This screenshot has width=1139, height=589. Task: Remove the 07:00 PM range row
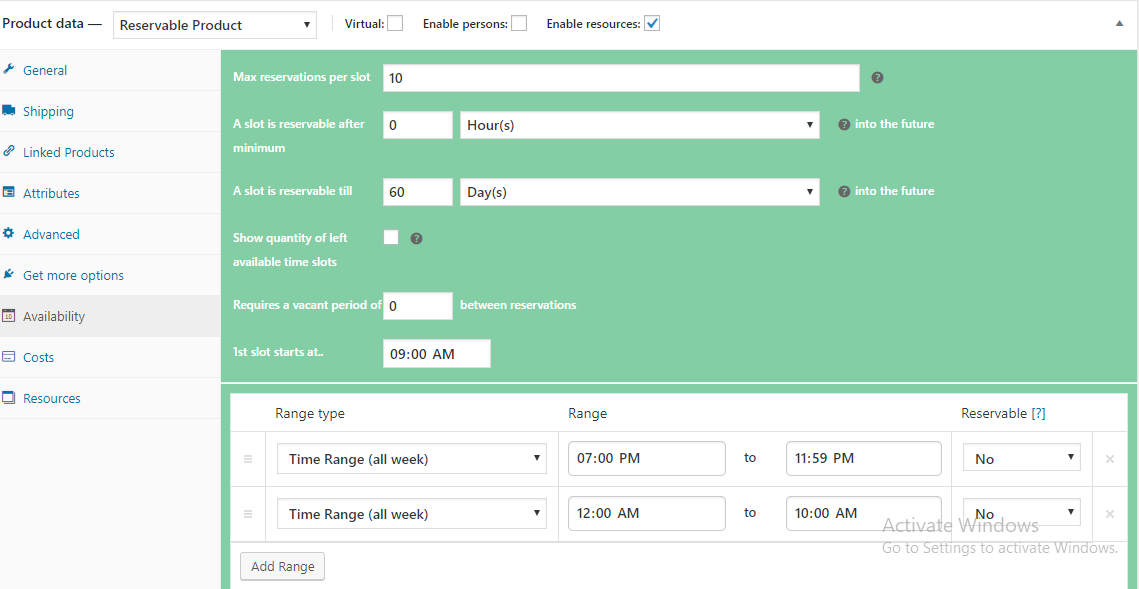tap(1109, 459)
